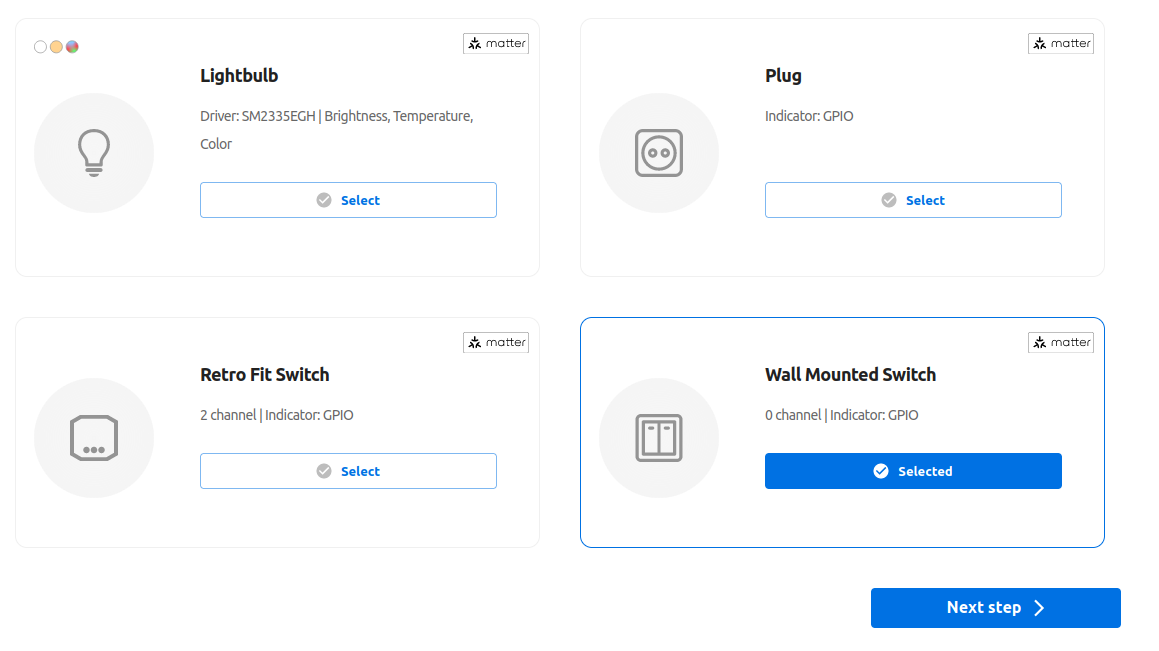Screen dimensions: 1159x651
Task: Click the Matter badge on Lightbulb card
Action: click(x=496, y=44)
